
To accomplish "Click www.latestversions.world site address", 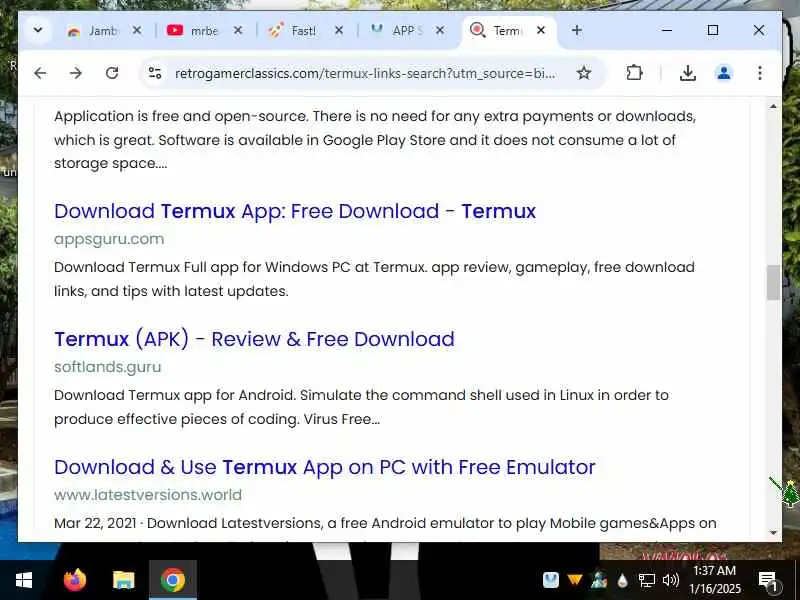I will (x=148, y=495).
